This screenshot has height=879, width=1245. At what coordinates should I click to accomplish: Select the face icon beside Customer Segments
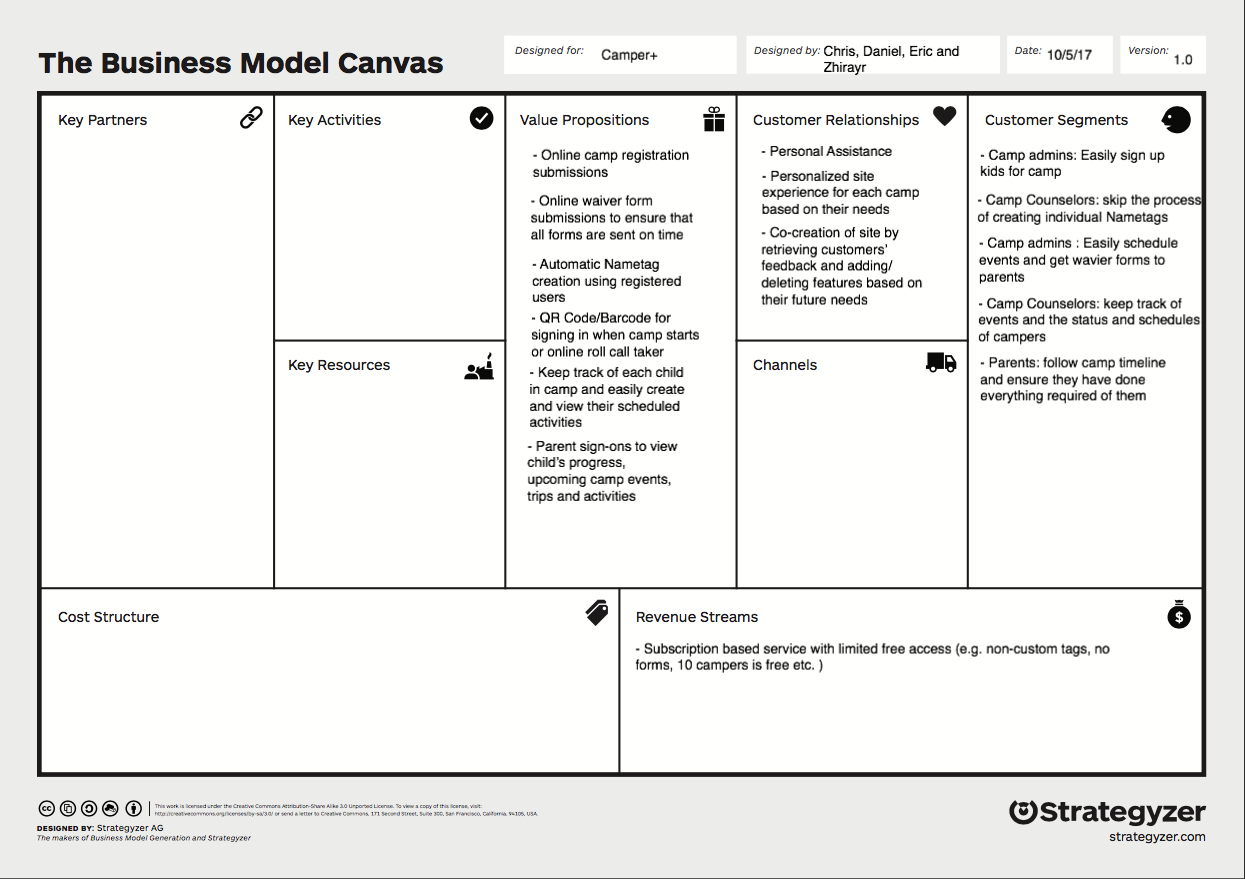pos(1176,119)
